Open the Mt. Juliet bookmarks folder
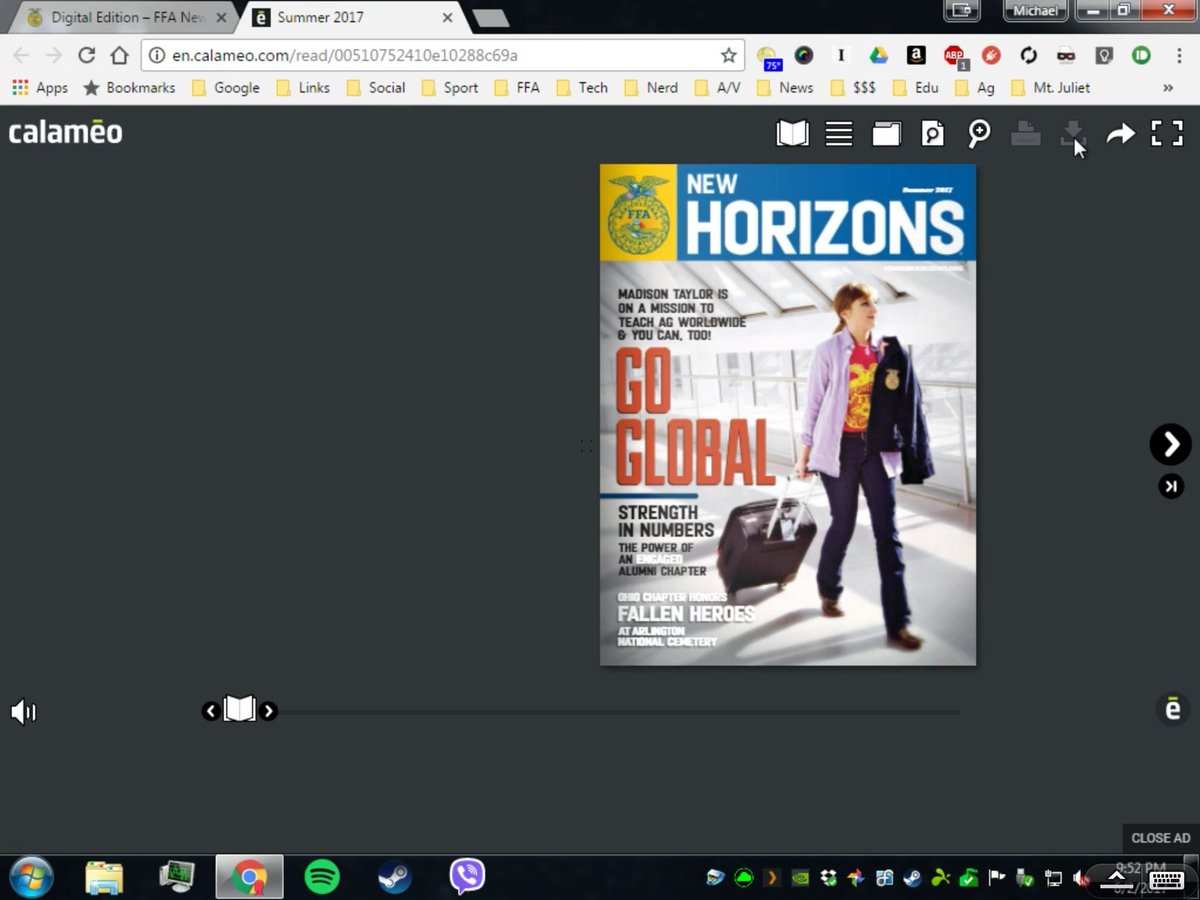The image size is (1200, 900). click(1051, 88)
